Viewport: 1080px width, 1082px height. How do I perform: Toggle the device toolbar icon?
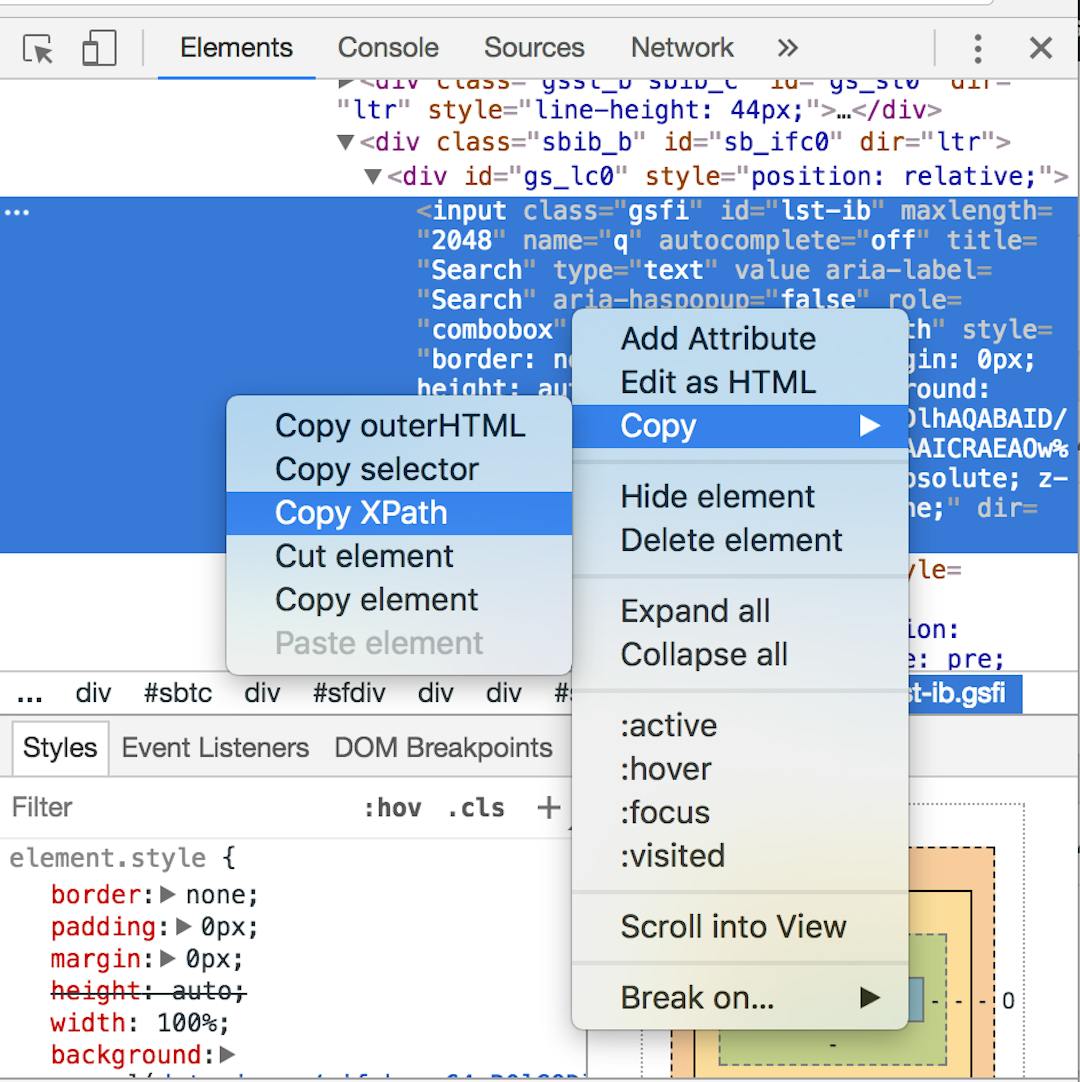pos(97,47)
